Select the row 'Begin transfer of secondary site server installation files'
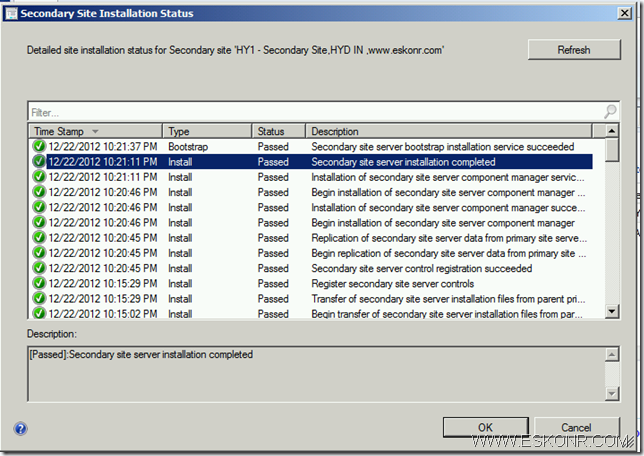 coord(312,313)
